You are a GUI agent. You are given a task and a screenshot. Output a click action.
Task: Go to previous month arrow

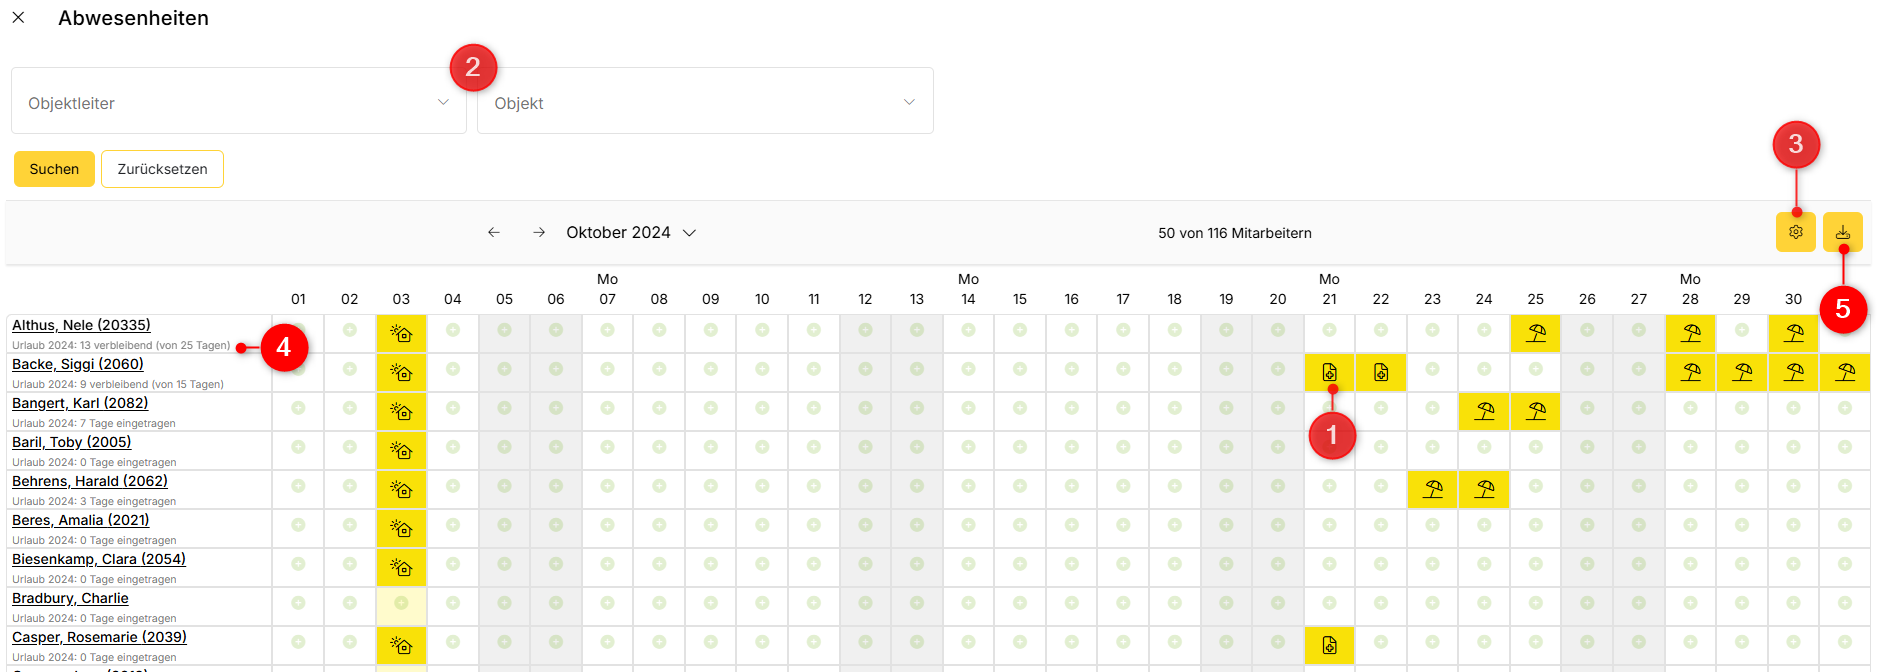[x=494, y=232]
